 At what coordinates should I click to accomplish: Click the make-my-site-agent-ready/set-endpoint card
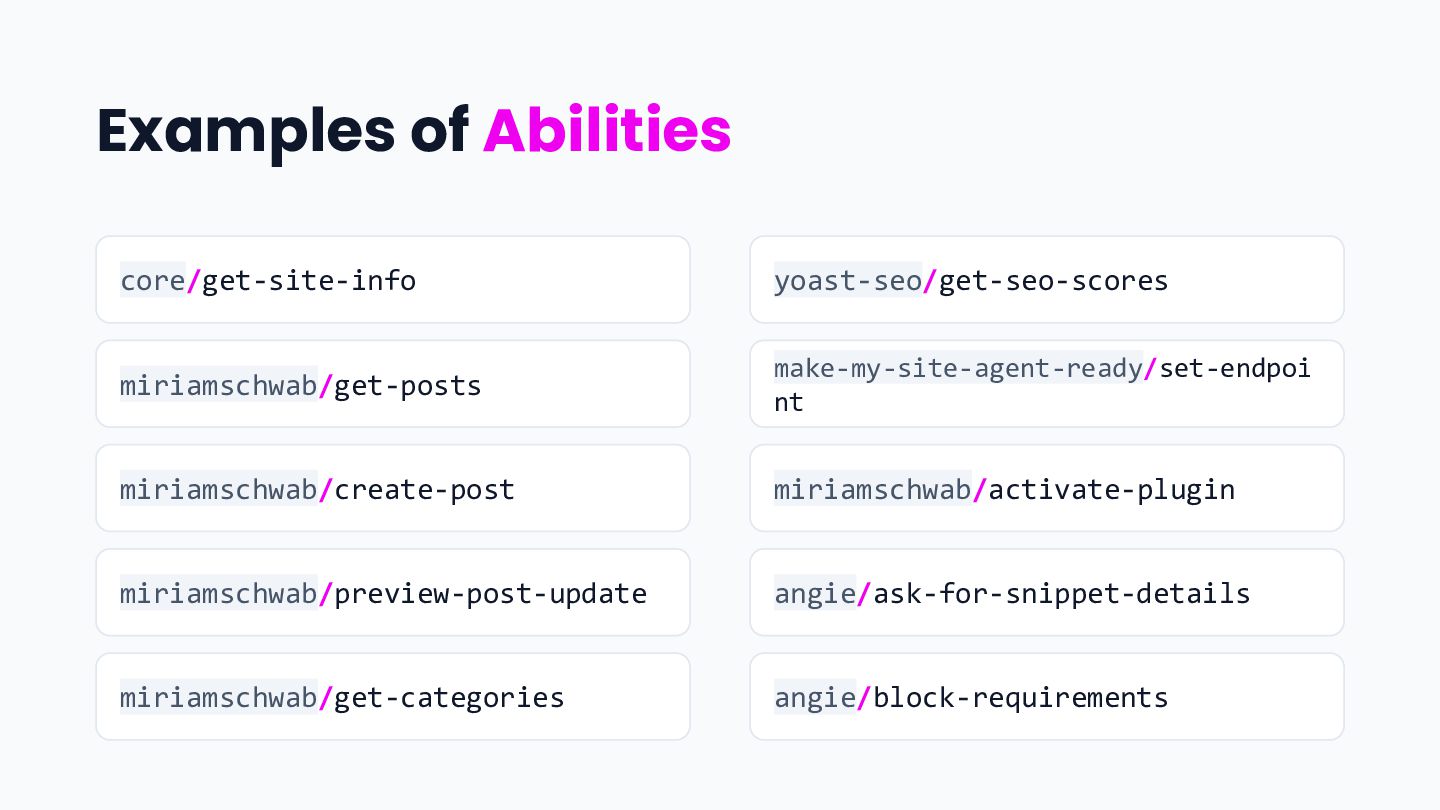(x=1047, y=384)
